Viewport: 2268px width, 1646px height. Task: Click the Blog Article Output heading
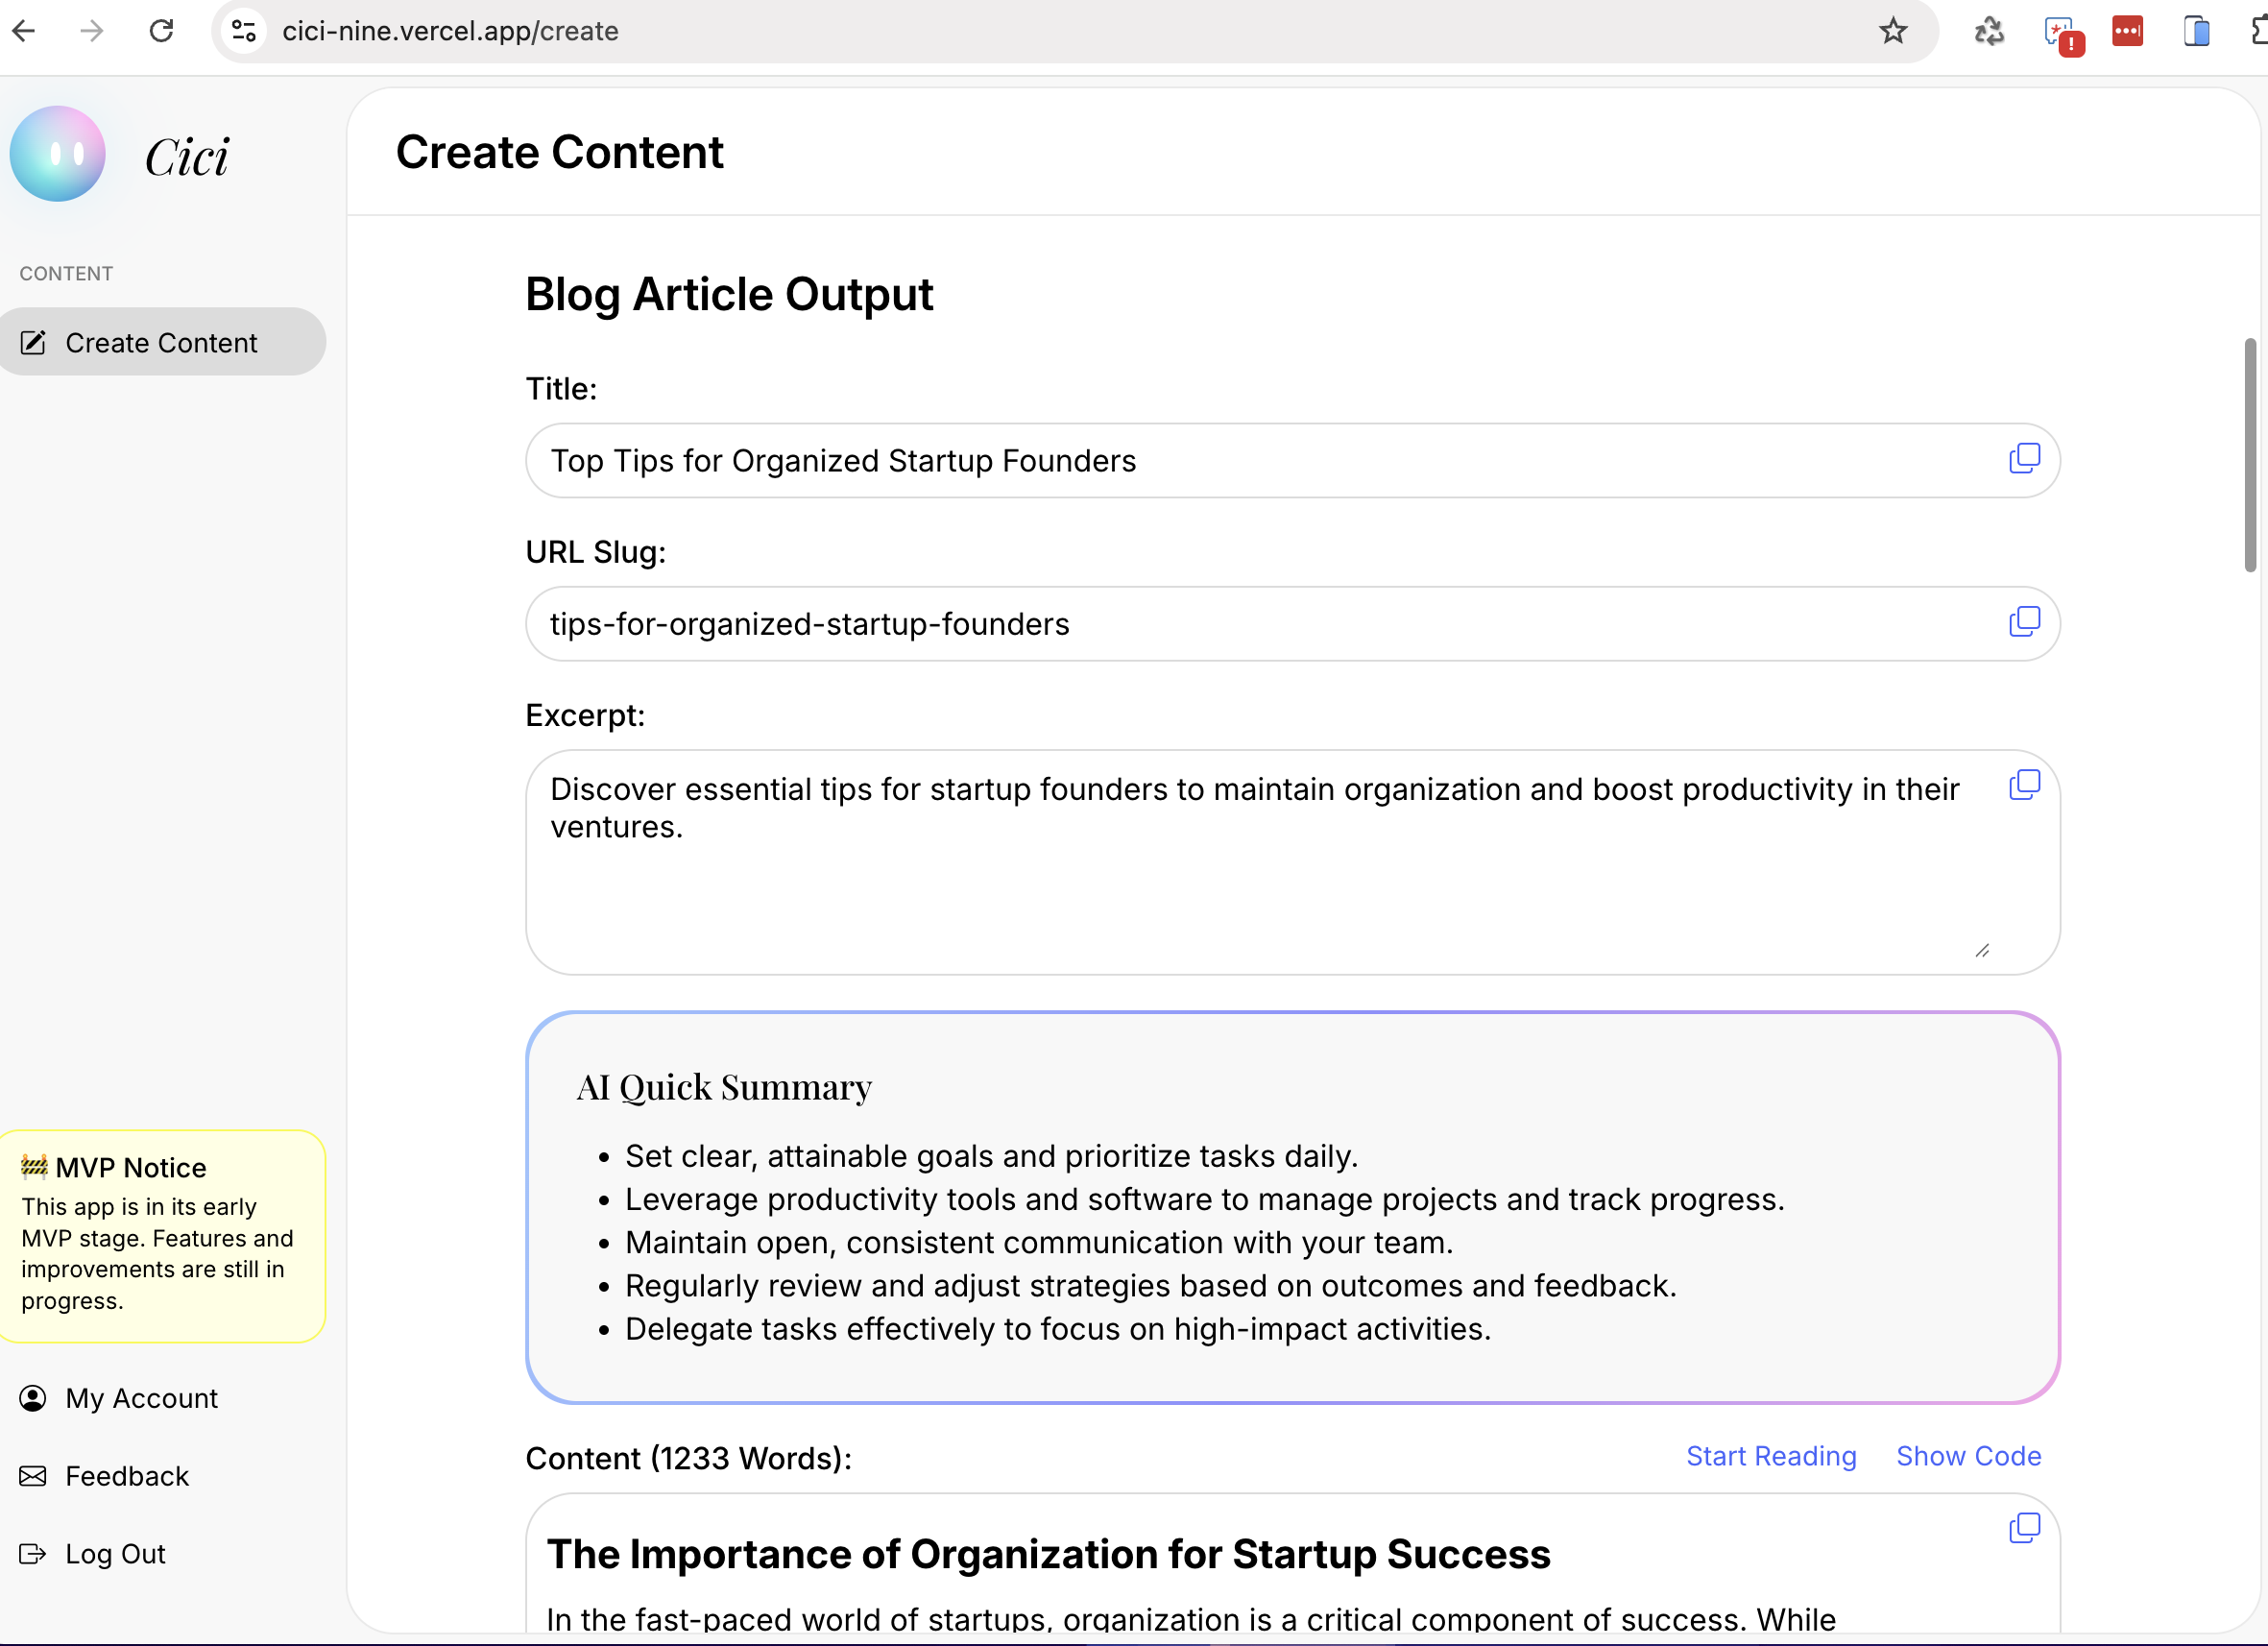729,294
